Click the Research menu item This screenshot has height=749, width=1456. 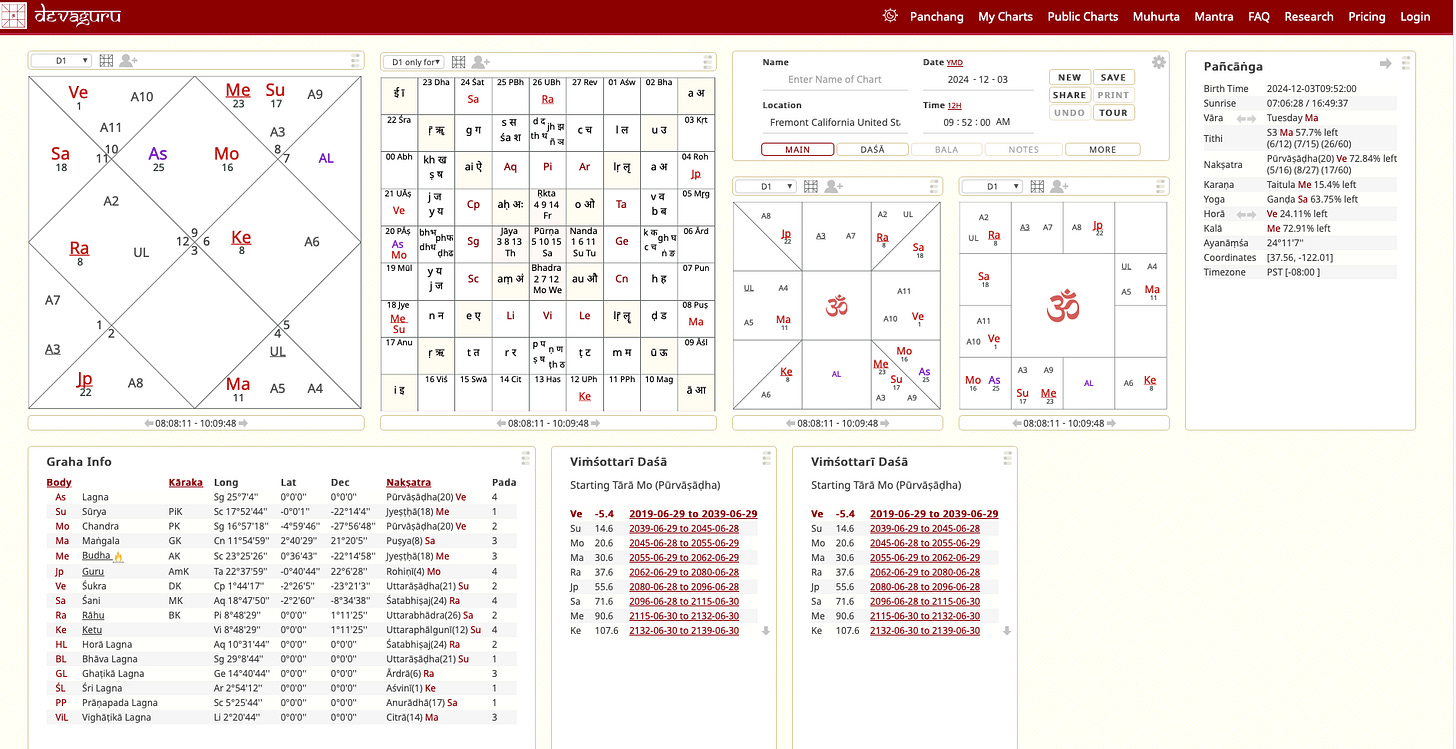coord(1309,17)
